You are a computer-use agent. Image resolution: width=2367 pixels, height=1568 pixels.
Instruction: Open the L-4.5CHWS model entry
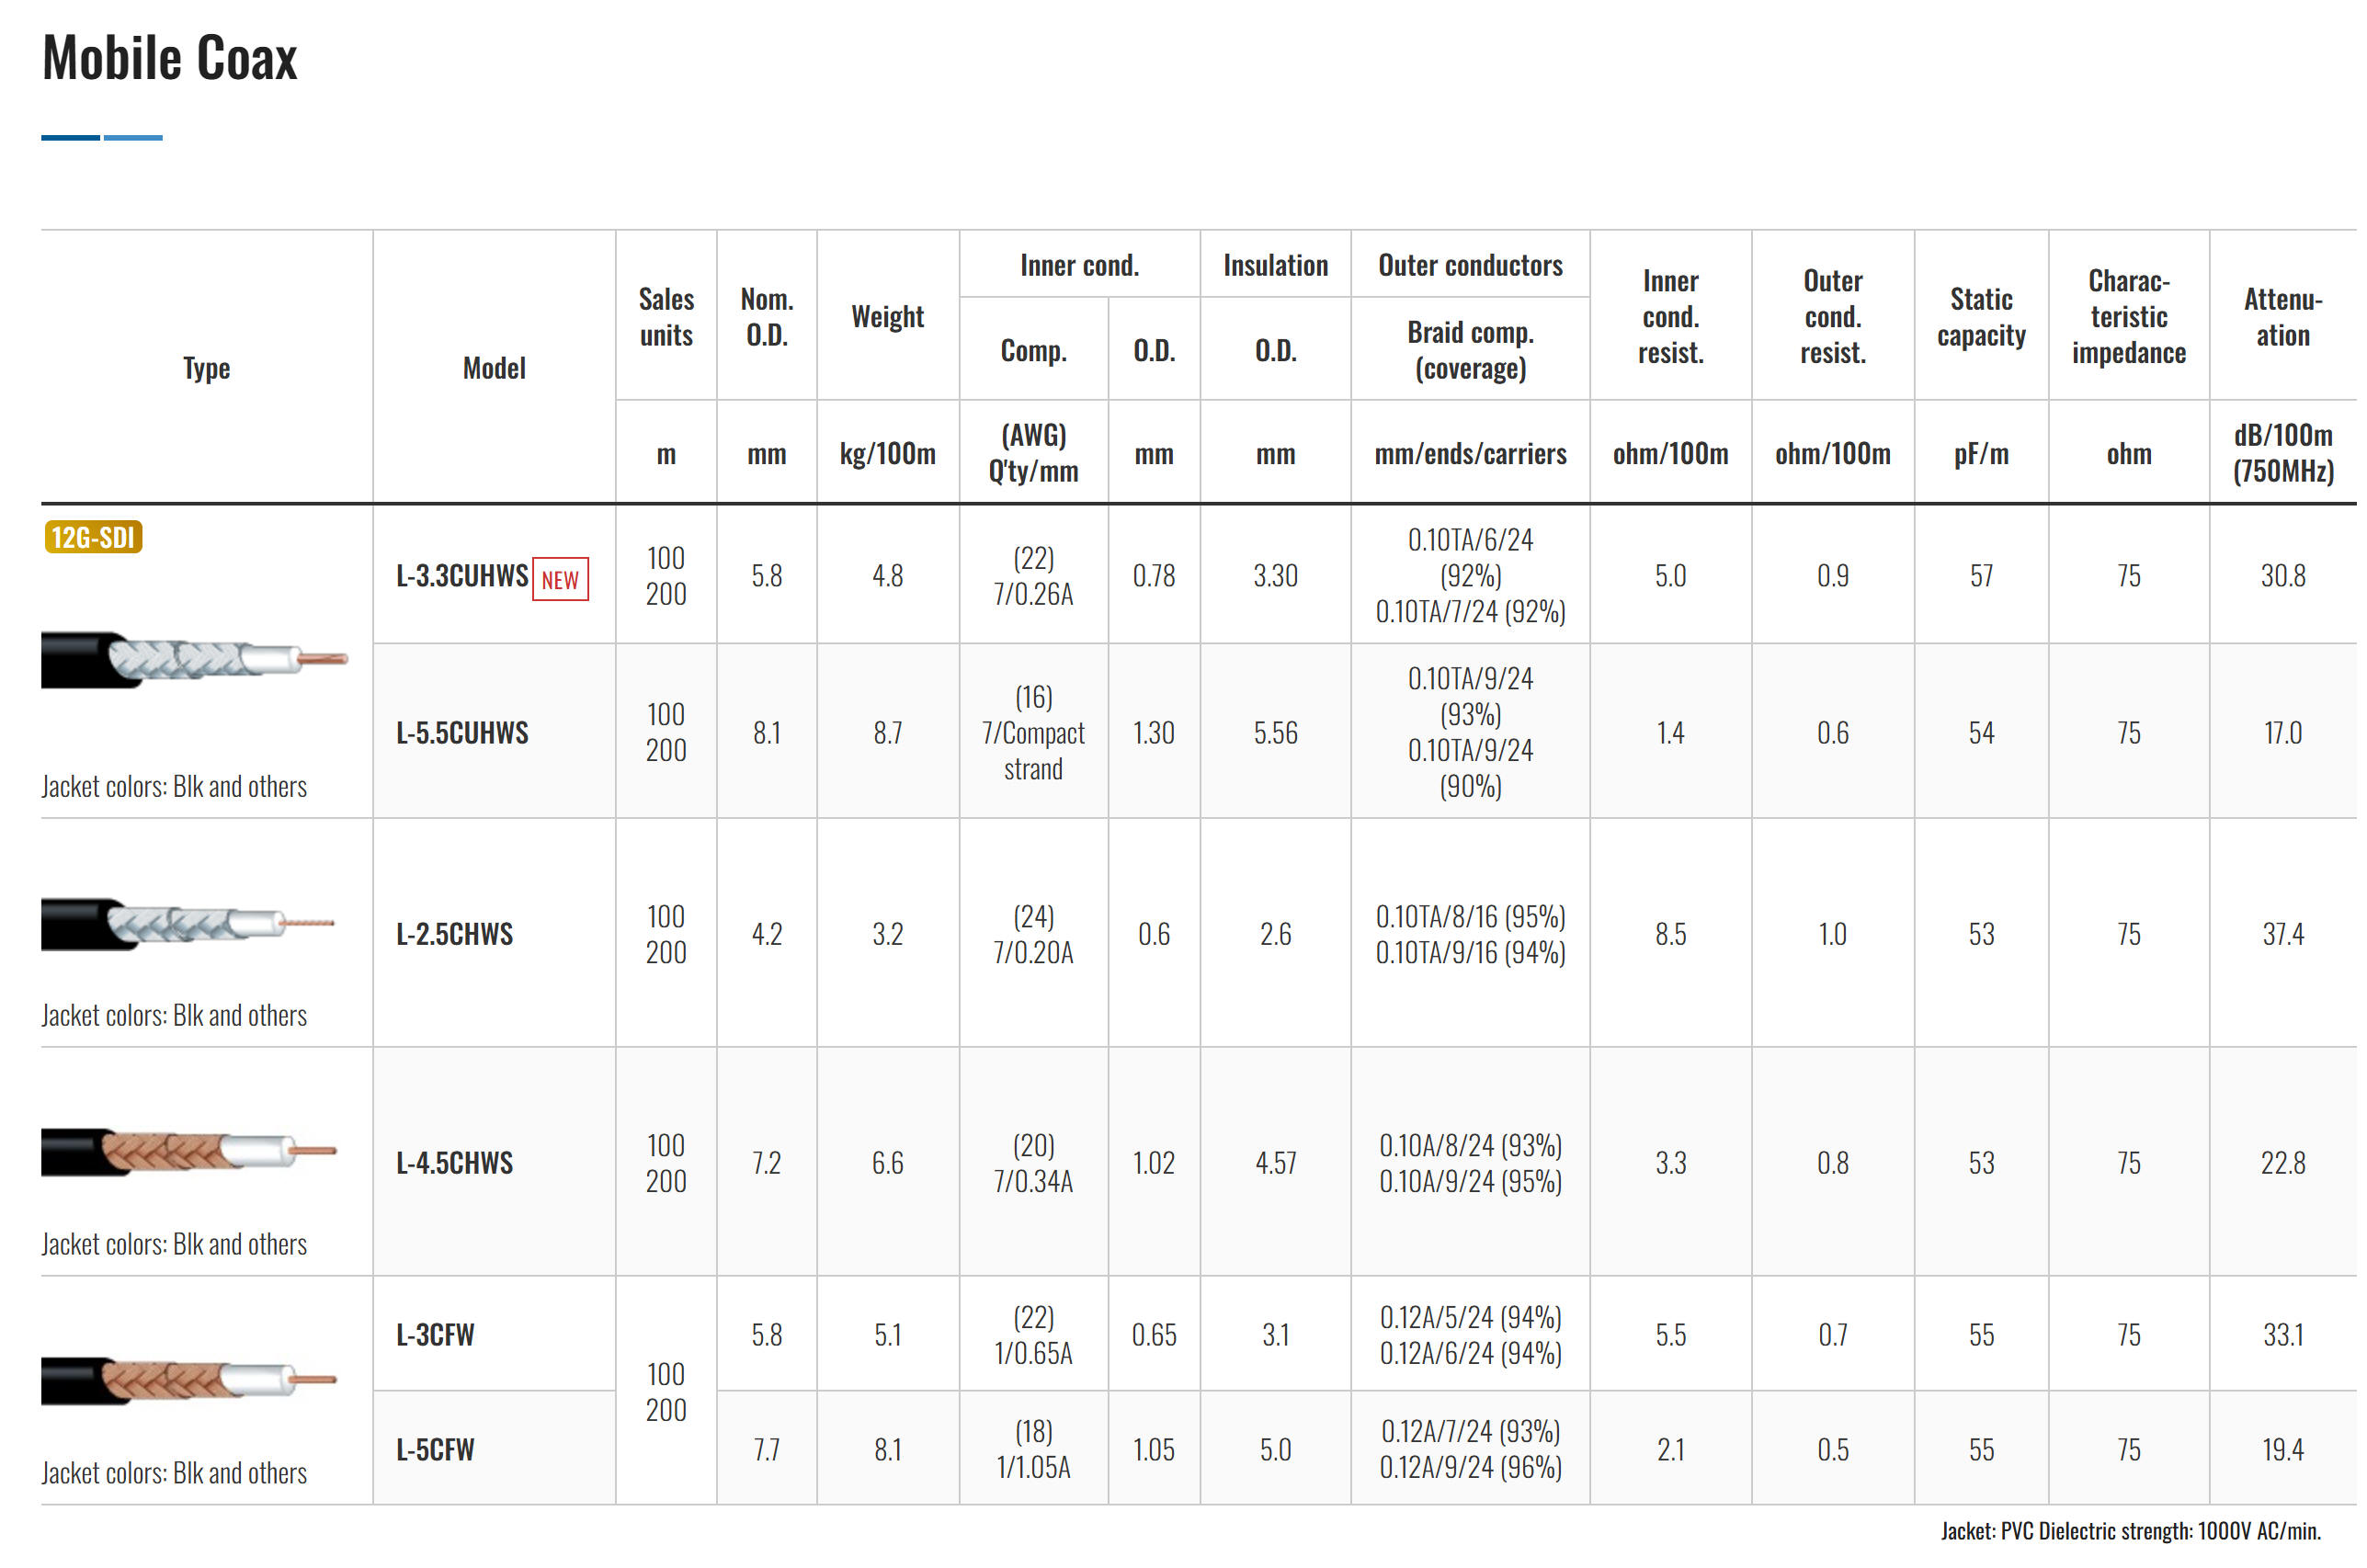click(454, 1163)
